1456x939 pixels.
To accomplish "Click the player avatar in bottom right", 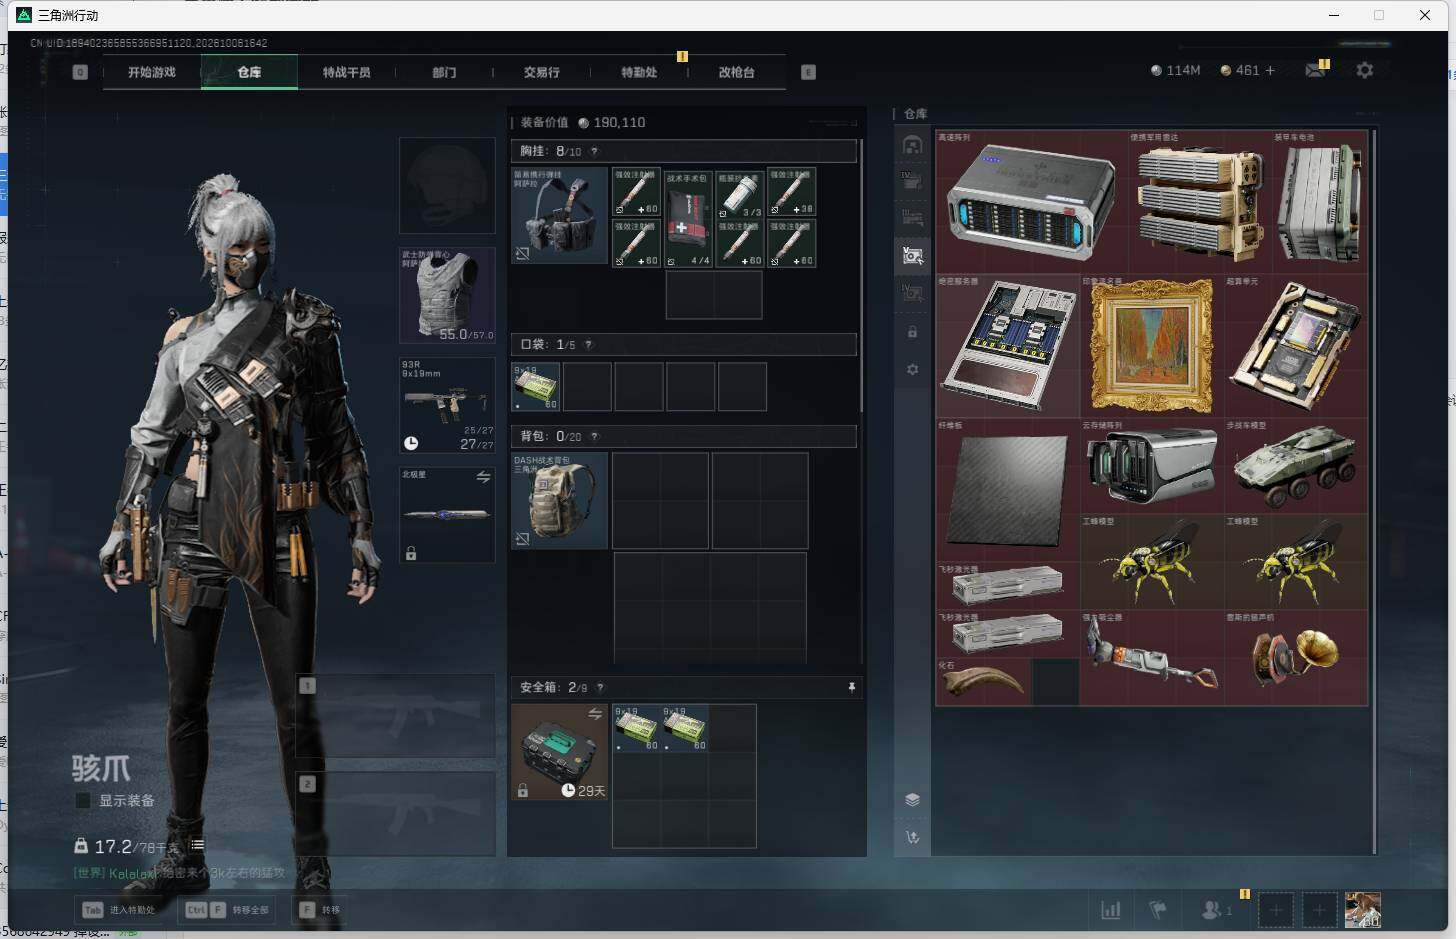I will (x=1362, y=910).
